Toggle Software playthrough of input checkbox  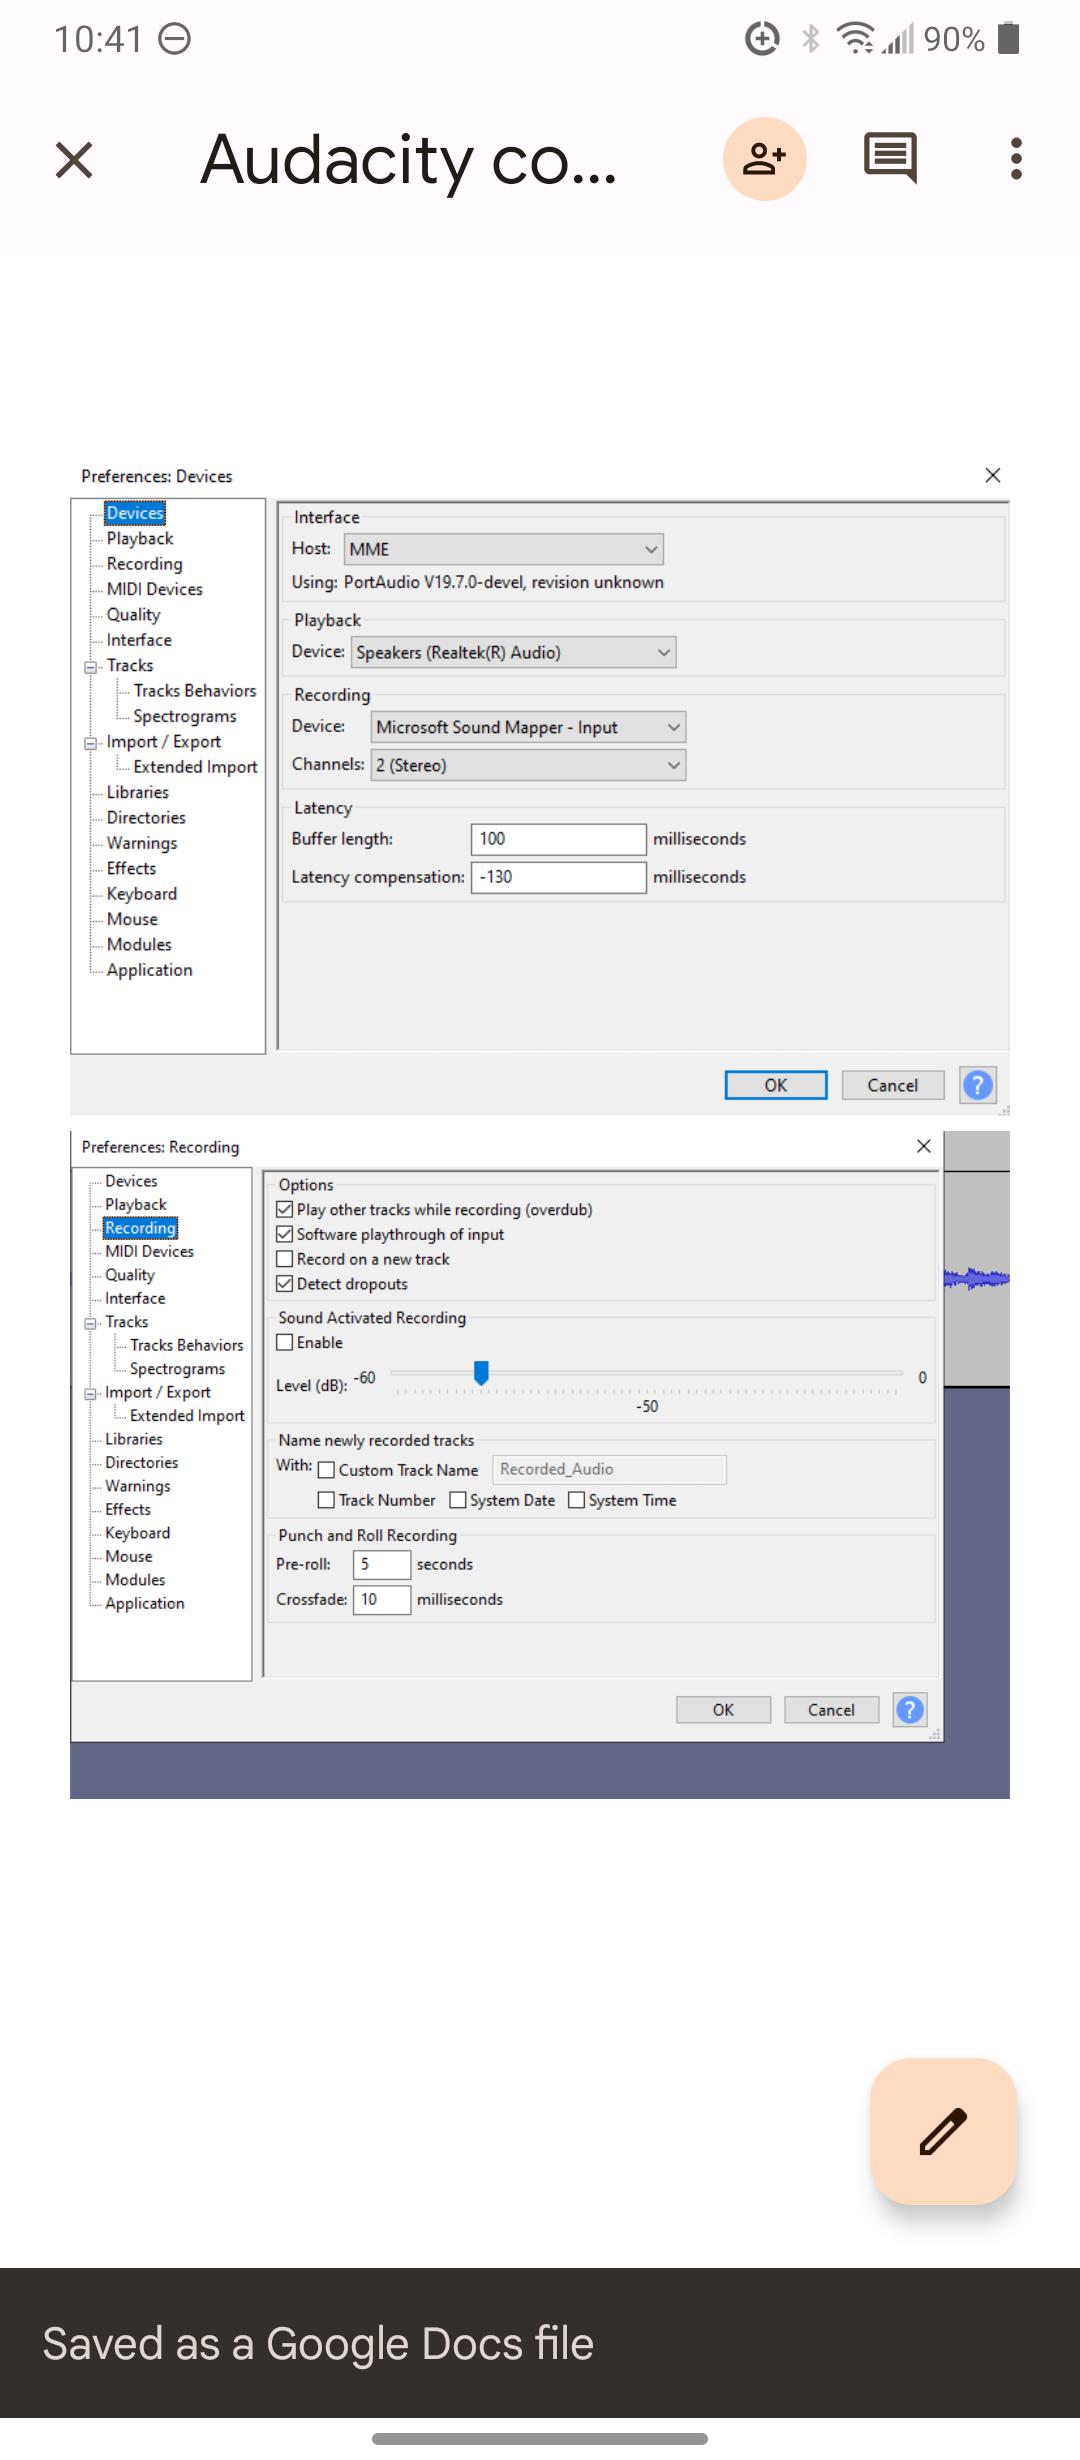click(x=285, y=1235)
